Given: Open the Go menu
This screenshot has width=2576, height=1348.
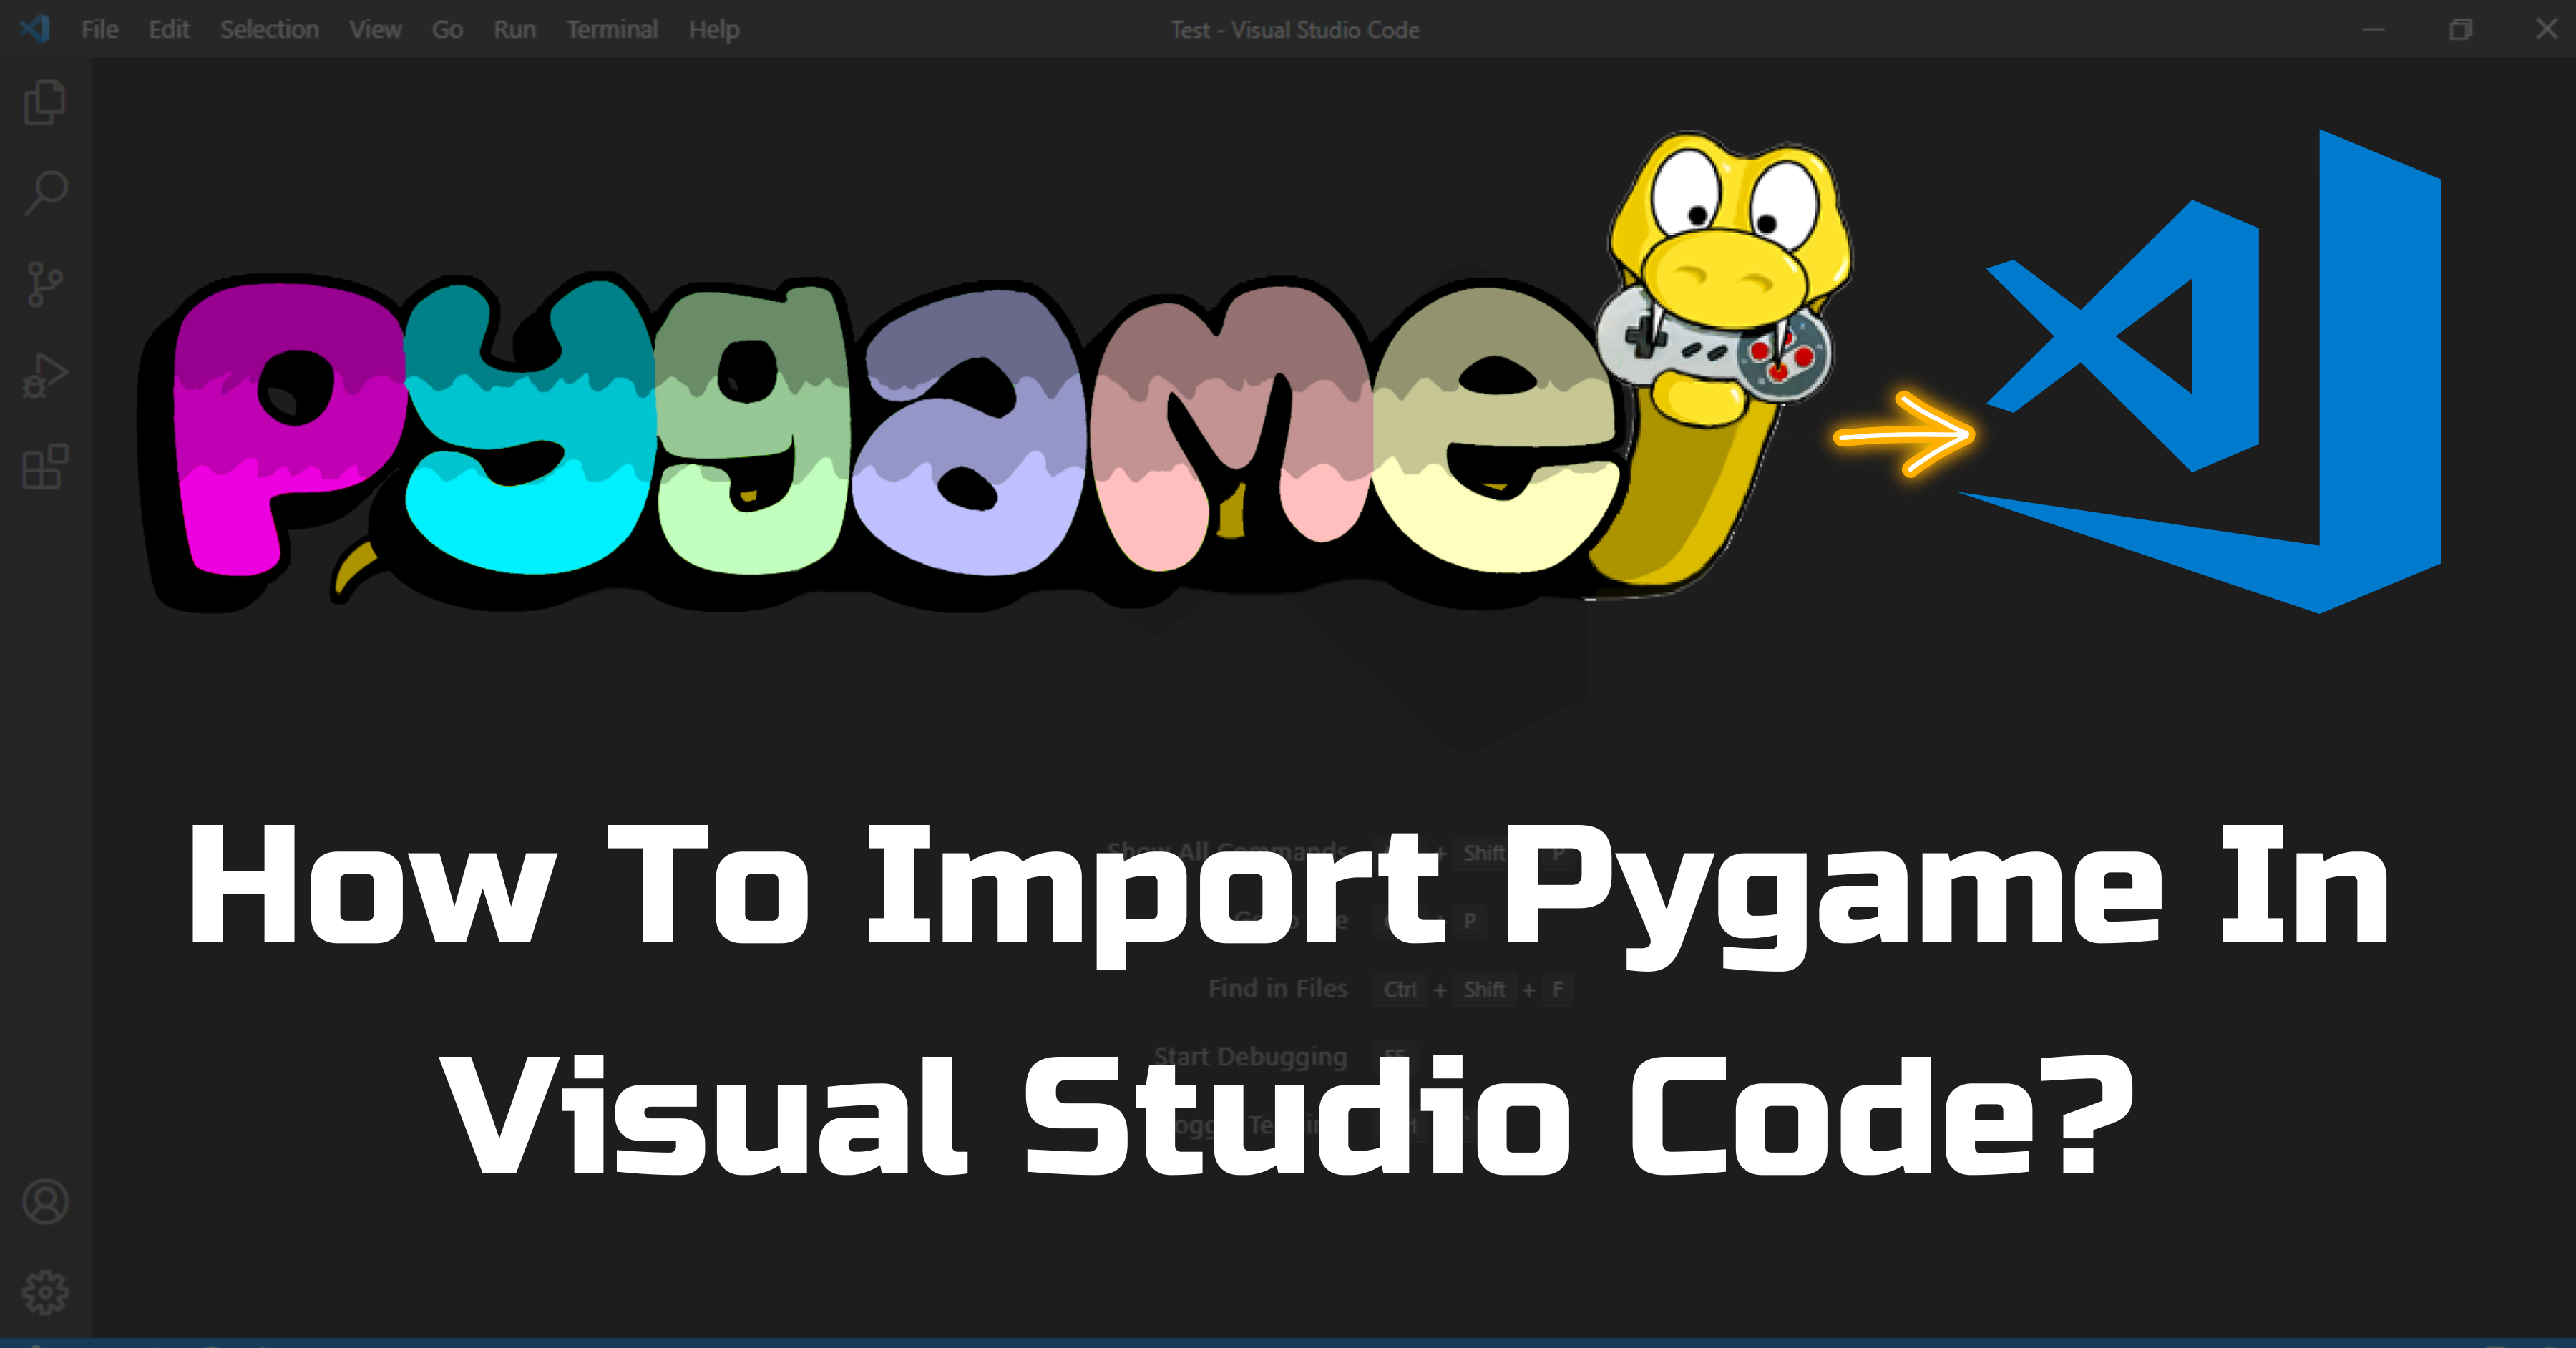Looking at the screenshot, I should pos(446,29).
